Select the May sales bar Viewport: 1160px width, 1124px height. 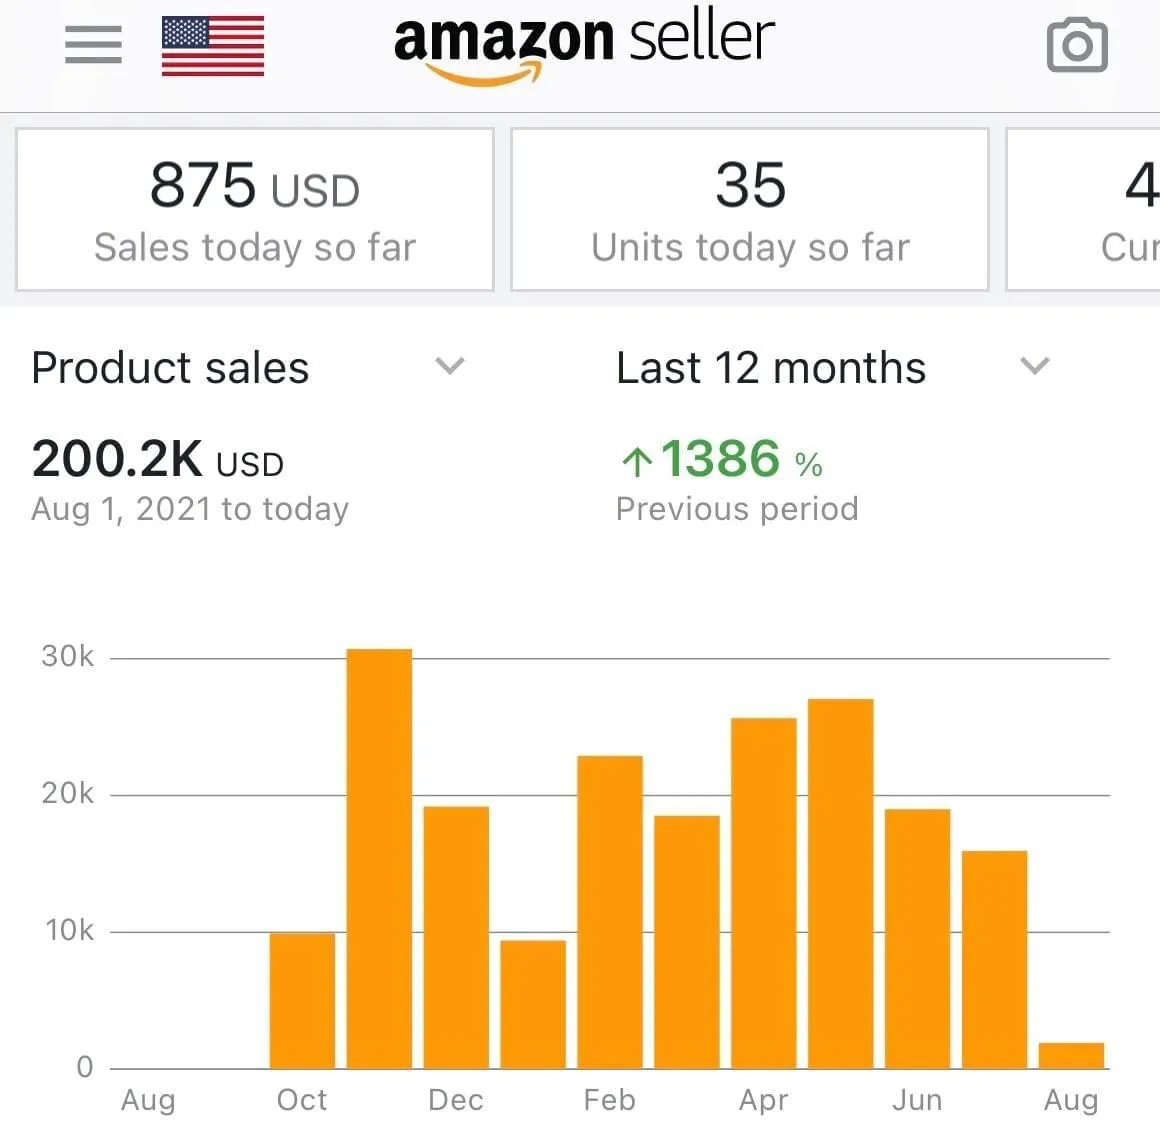tap(840, 884)
